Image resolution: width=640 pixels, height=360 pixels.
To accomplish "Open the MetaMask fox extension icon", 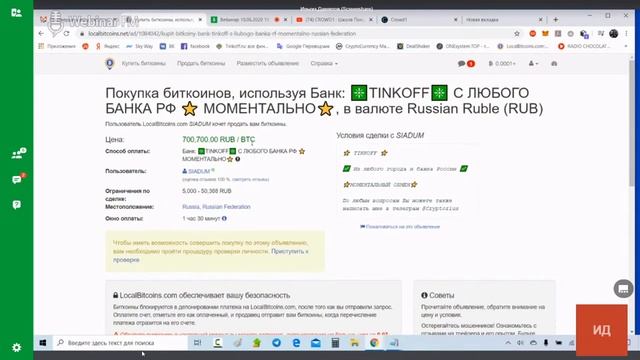I will (x=545, y=33).
